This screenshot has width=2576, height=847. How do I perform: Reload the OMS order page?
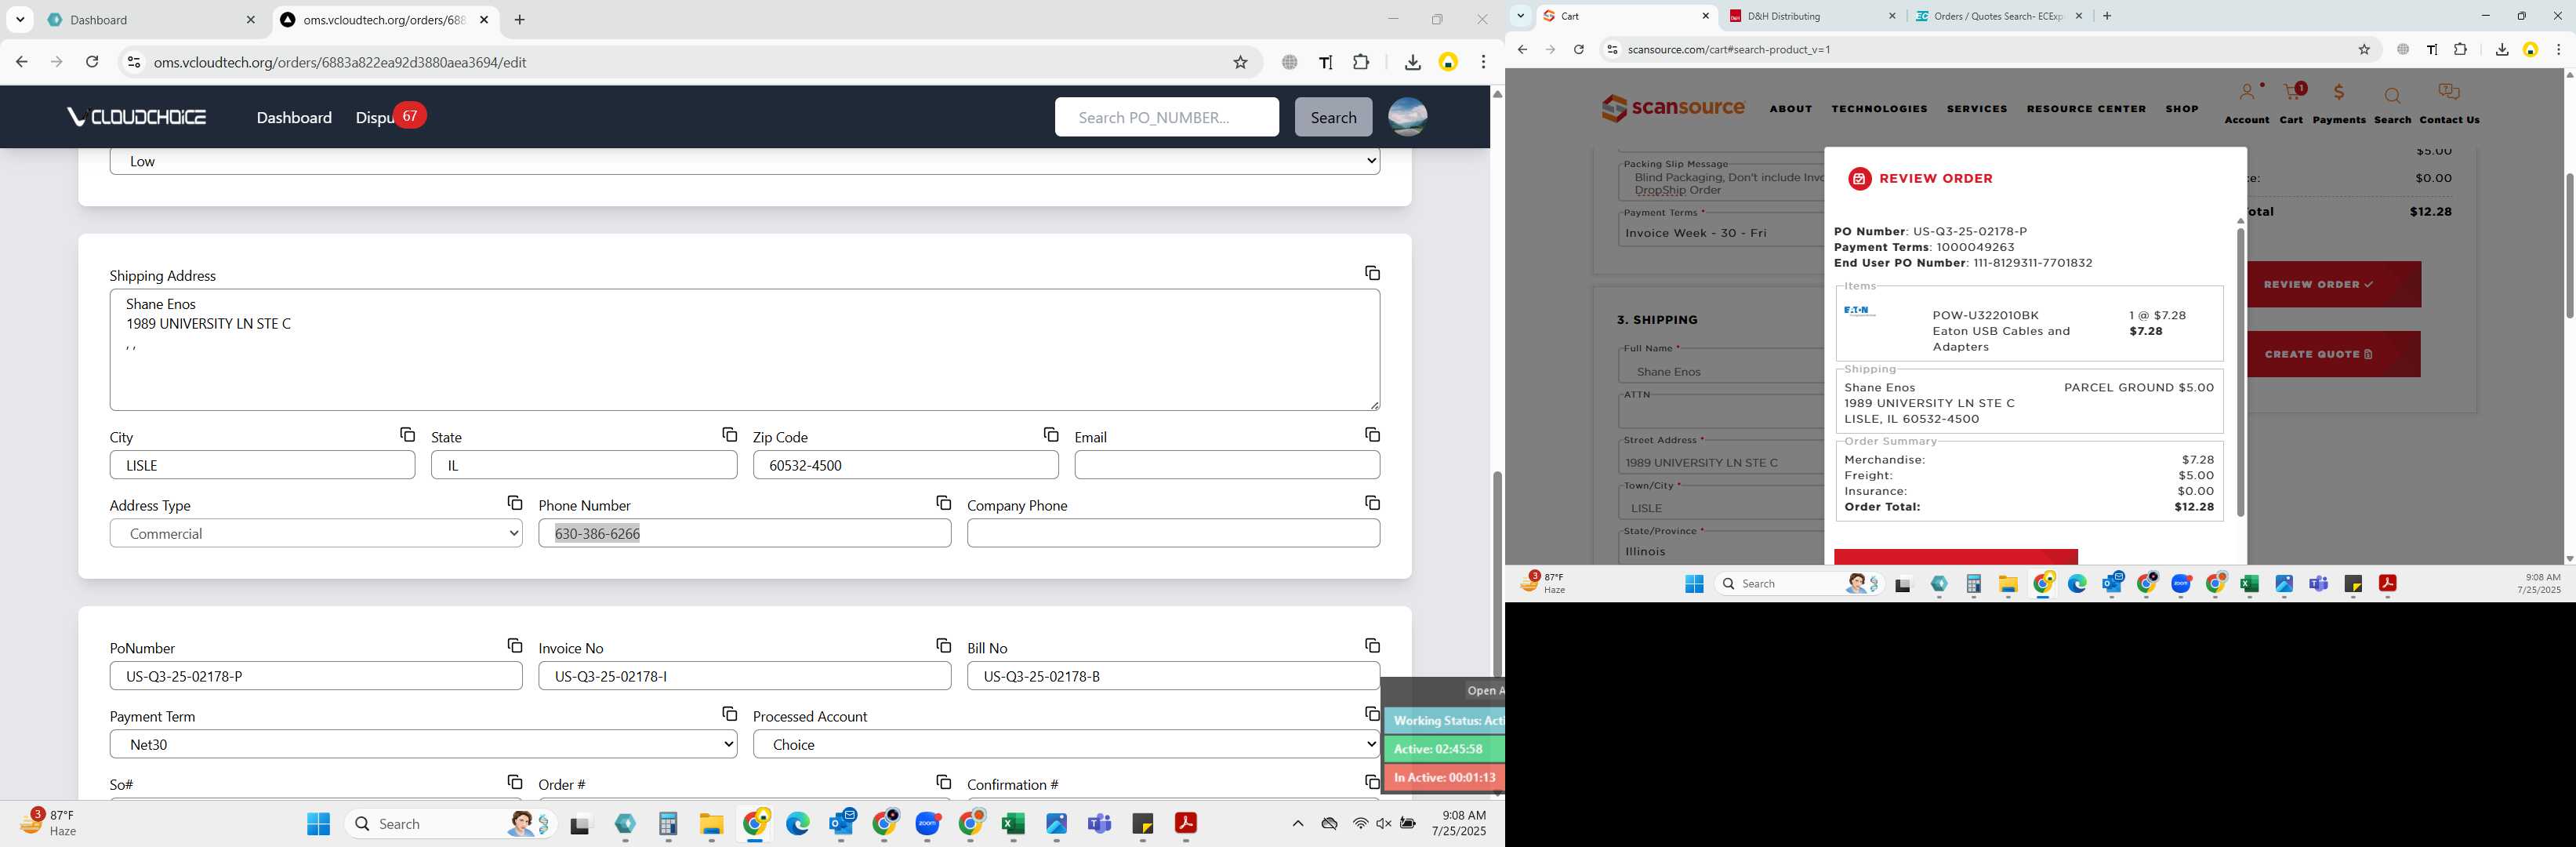pyautogui.click(x=92, y=62)
